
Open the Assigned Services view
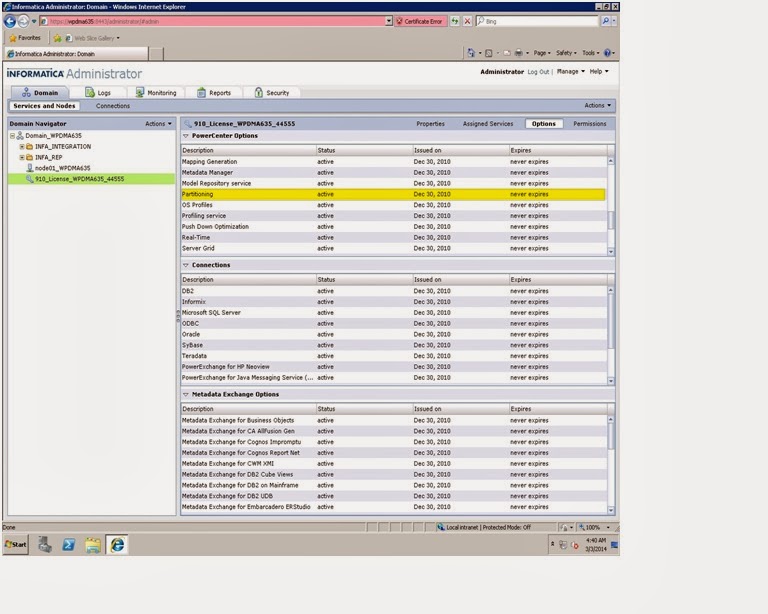coord(488,124)
